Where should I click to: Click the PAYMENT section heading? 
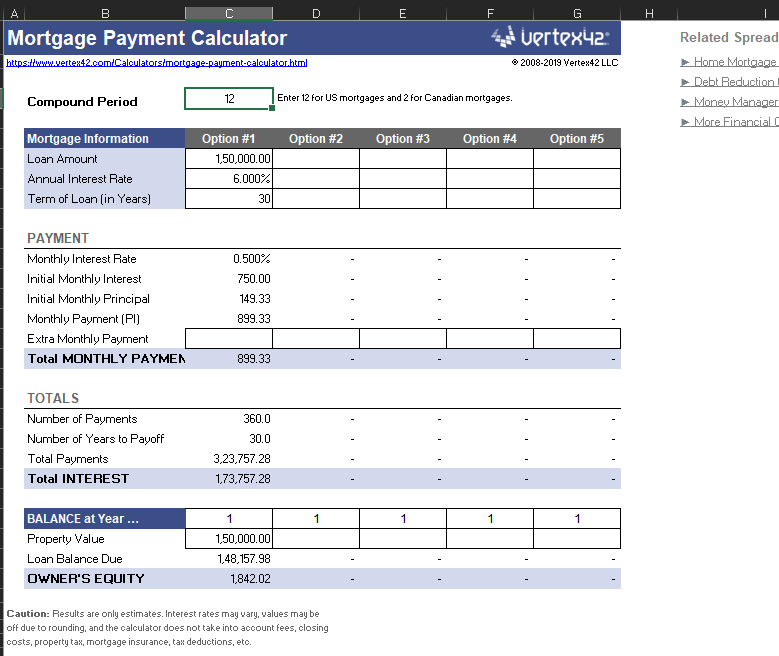58,238
